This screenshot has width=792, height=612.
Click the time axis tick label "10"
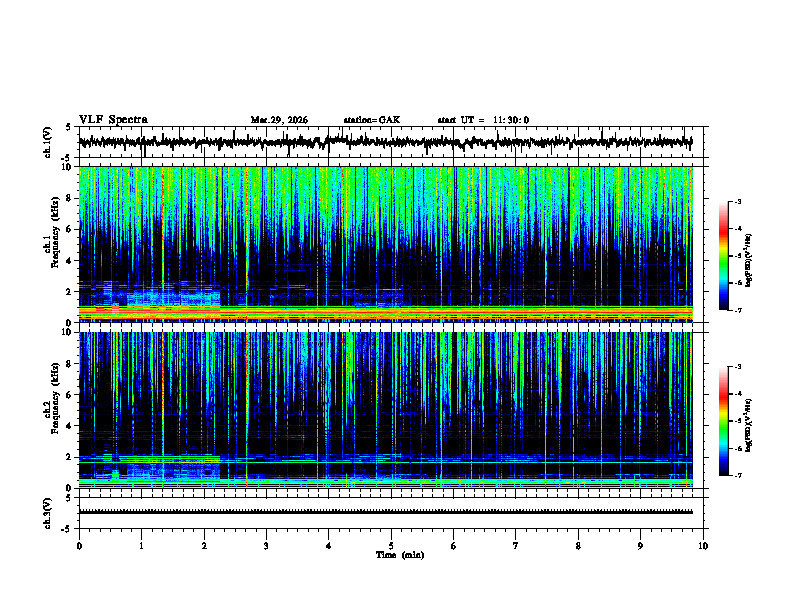coord(703,546)
